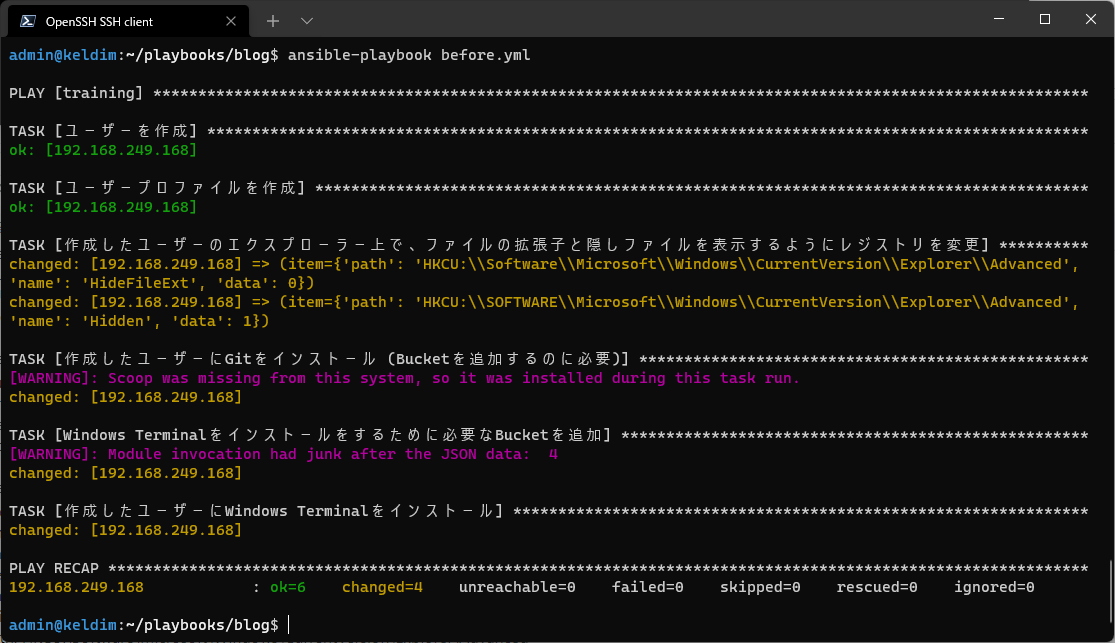Click the command 'ansible-playbook before.yml'
Viewport: 1115px width, 643px height.
(x=409, y=55)
